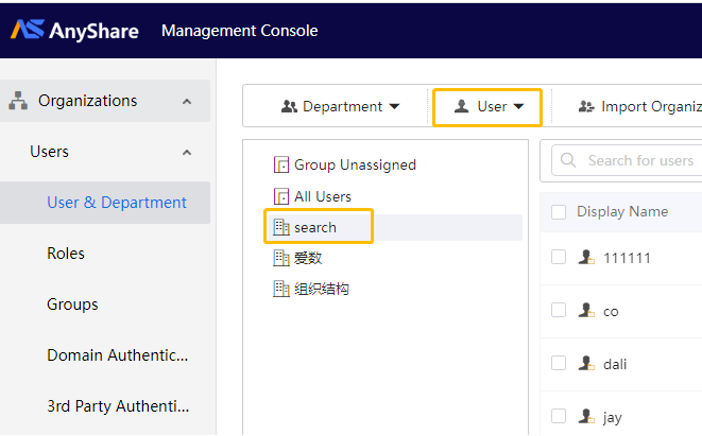Click the Import Organization button
This screenshot has width=702, height=436.
tap(640, 107)
